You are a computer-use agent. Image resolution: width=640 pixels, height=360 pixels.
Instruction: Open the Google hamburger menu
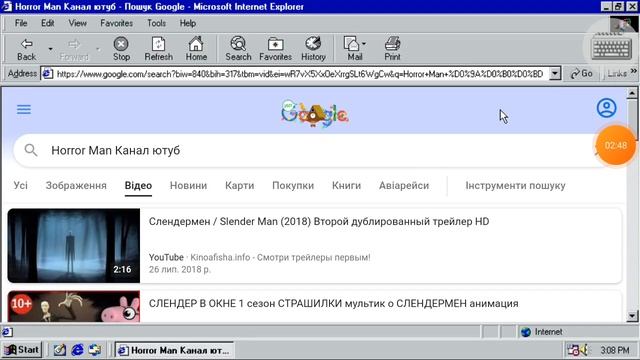pos(24,109)
